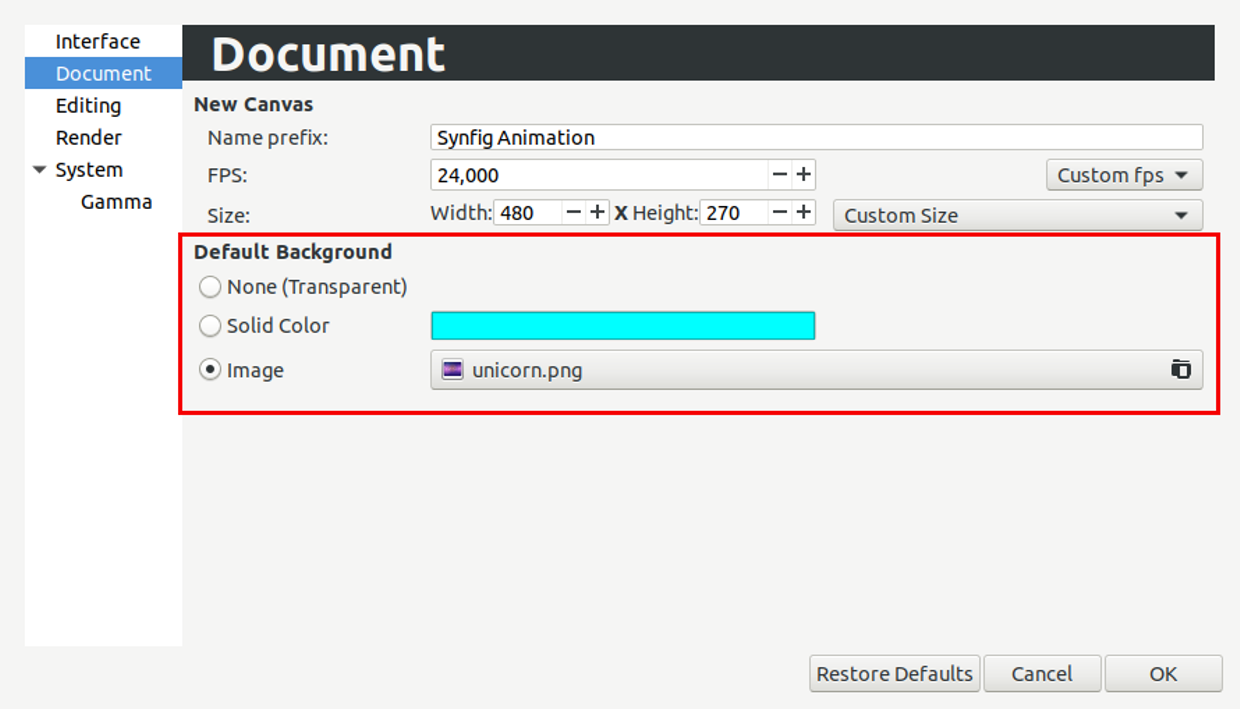Click the unicorn.png image thumbnail icon
Screen dimensions: 1240x709
pos(453,370)
